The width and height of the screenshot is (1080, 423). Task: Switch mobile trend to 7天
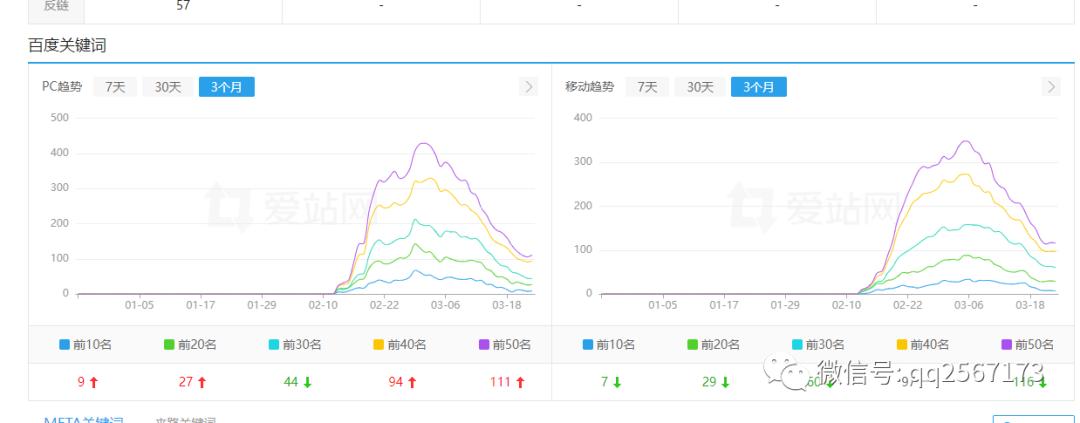(647, 87)
